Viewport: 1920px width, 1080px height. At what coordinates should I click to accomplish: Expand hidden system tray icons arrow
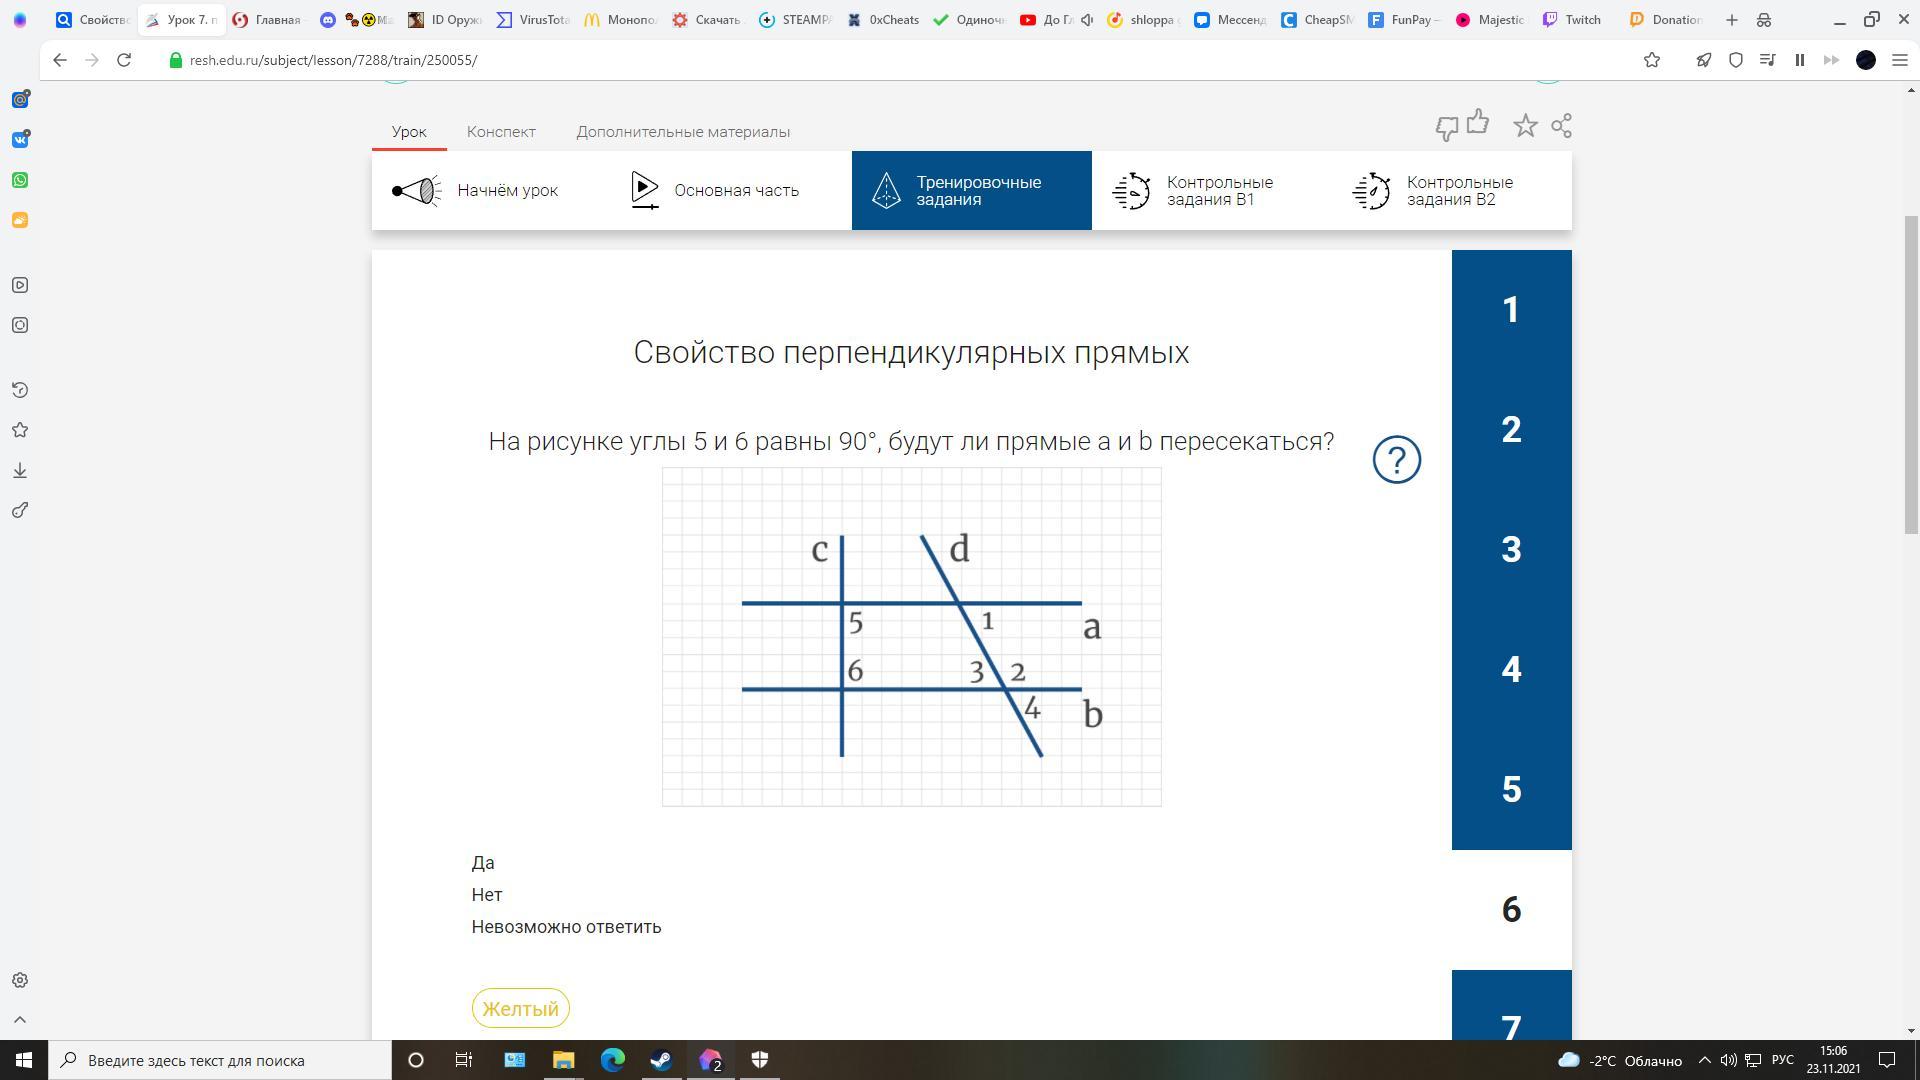coord(1705,1060)
